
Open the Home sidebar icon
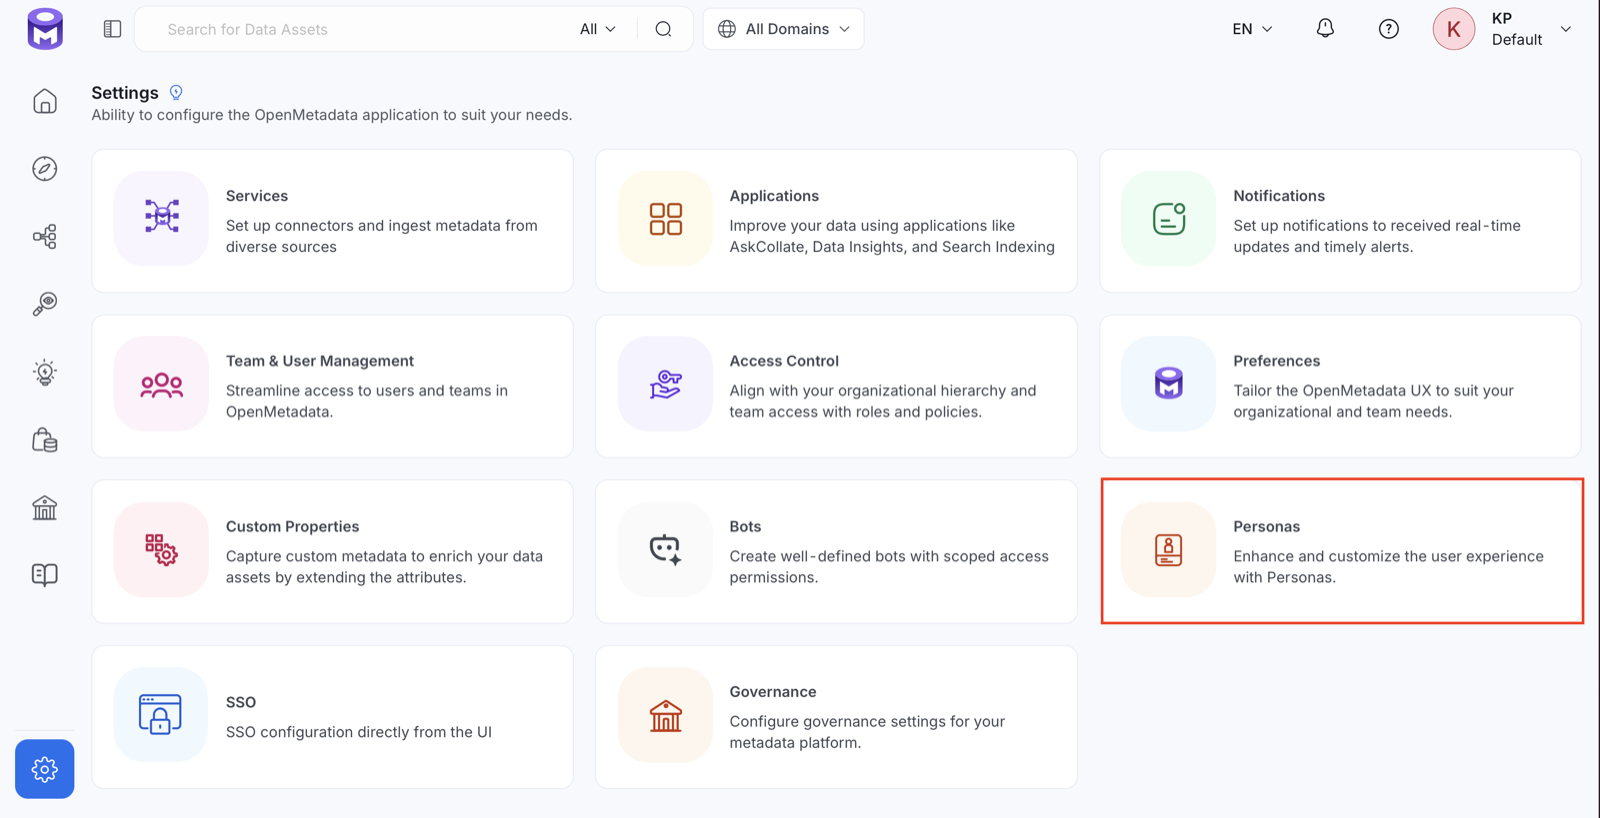[x=45, y=101]
